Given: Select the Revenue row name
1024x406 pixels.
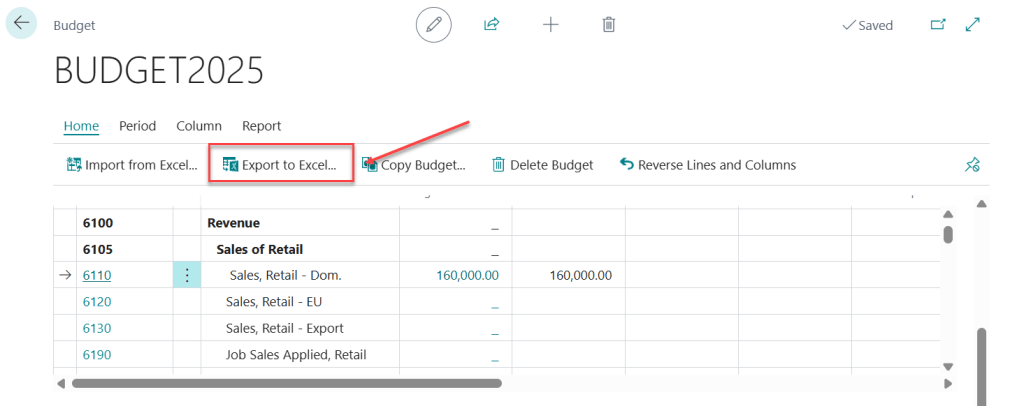Looking at the screenshot, I should pos(233,223).
